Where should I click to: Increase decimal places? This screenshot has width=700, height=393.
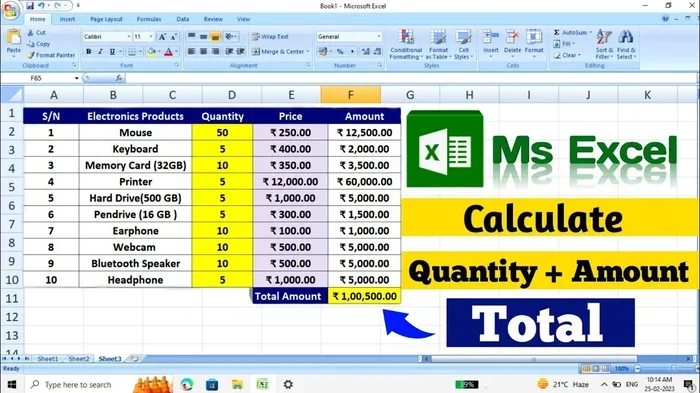point(366,52)
